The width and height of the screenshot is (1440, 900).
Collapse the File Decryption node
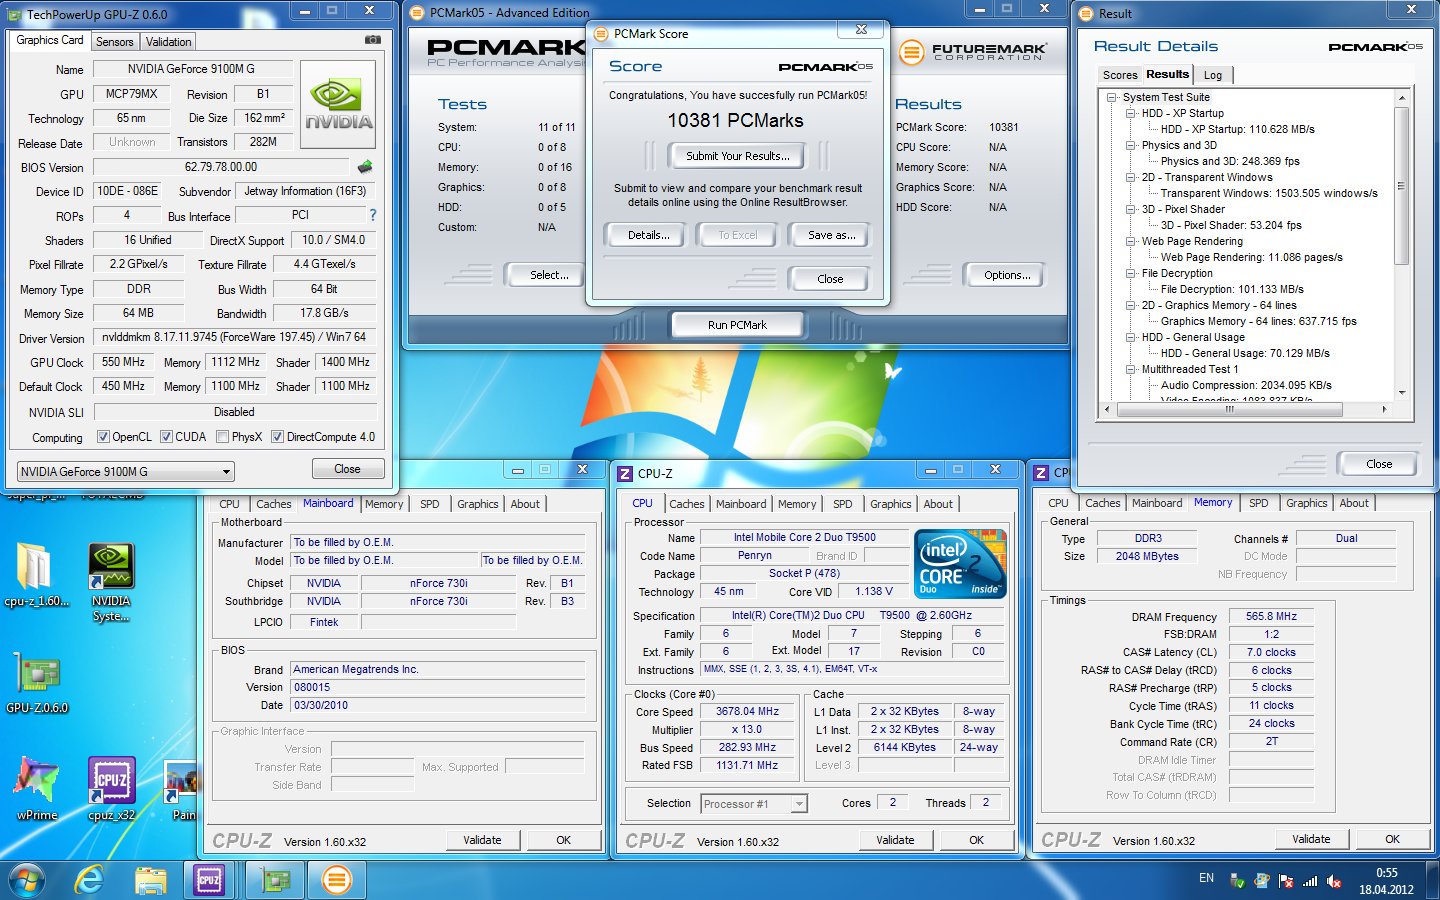(1131, 273)
